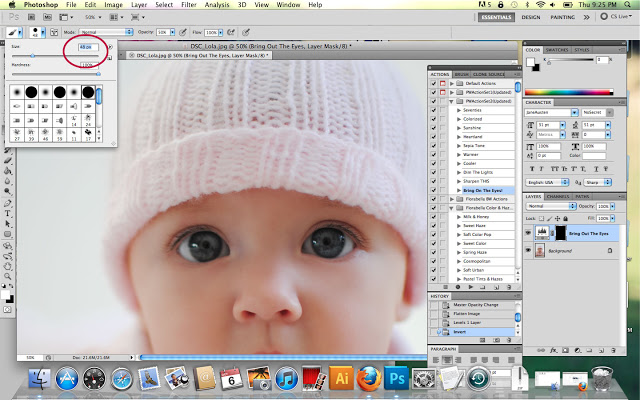Screen dimensions: 640x400
Task: Toggle the Seventies action checkmark
Action: (433, 110)
